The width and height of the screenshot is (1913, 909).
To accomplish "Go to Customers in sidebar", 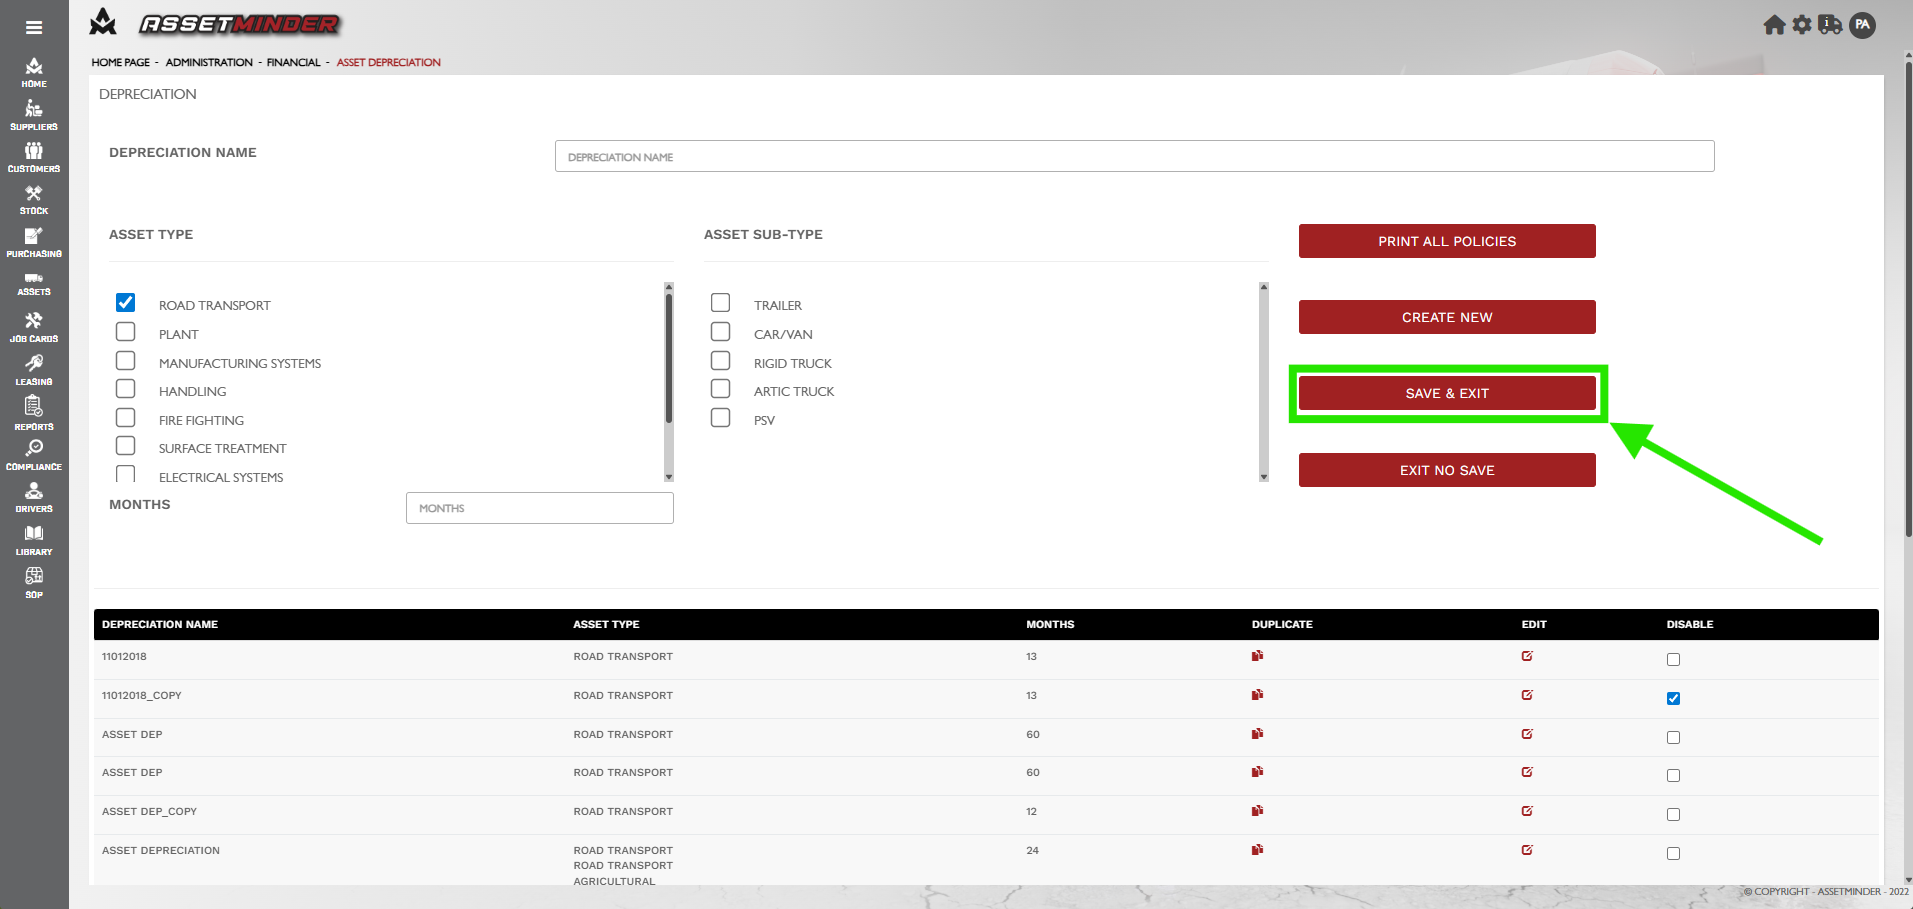I will coord(34,157).
